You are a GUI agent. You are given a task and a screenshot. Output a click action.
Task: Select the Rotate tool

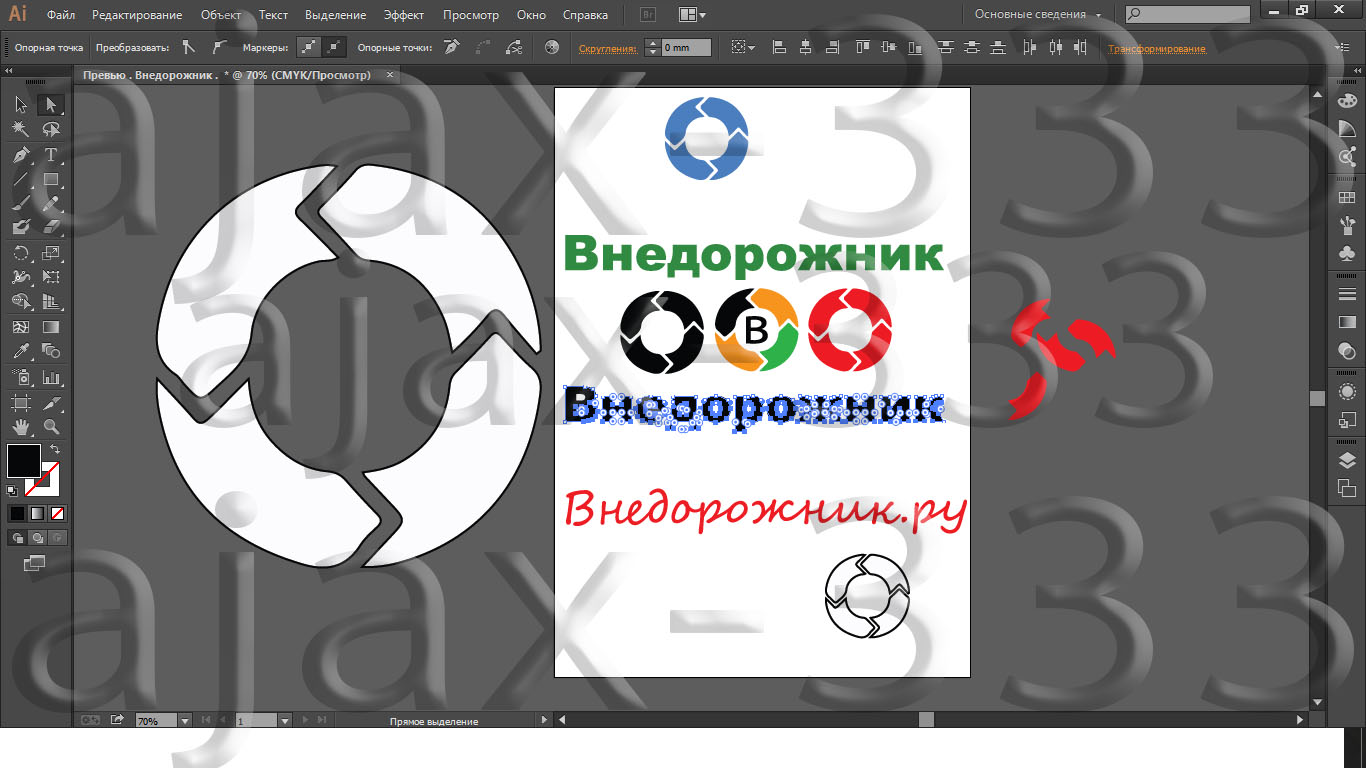click(21, 253)
